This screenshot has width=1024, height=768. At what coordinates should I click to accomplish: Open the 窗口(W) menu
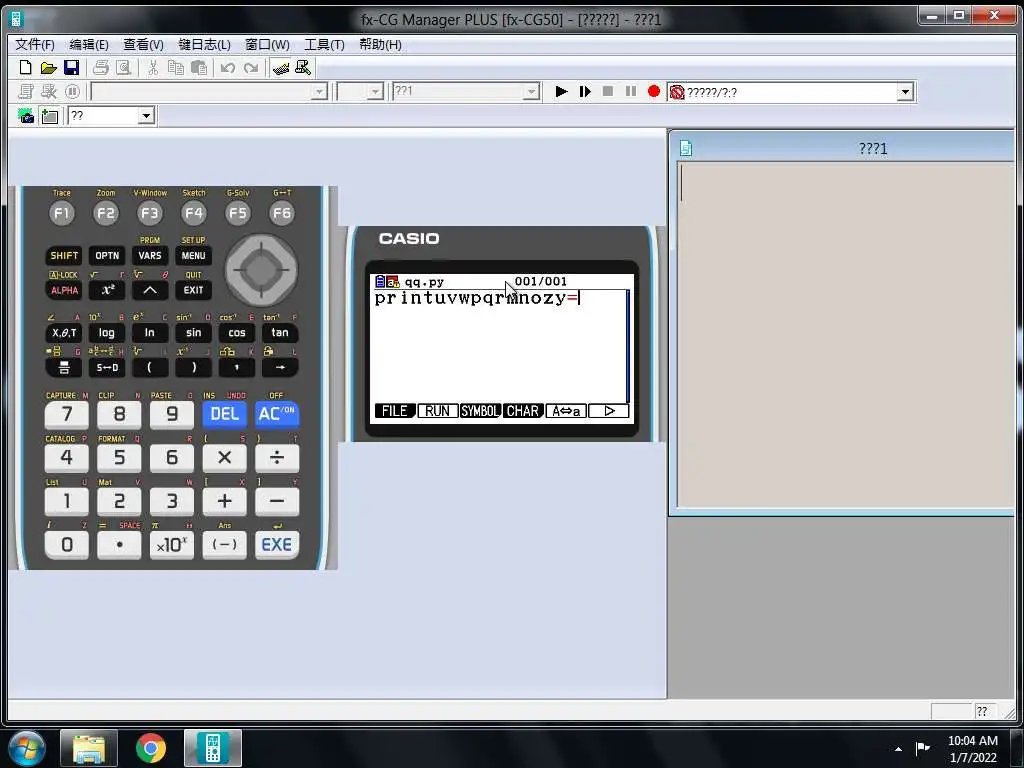coord(267,44)
